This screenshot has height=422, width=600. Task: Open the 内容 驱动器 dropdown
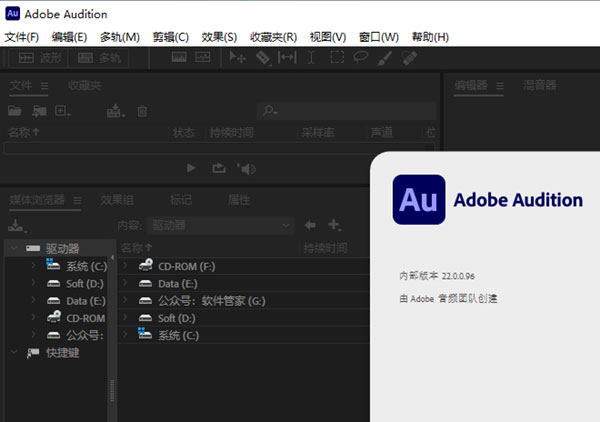[220, 225]
